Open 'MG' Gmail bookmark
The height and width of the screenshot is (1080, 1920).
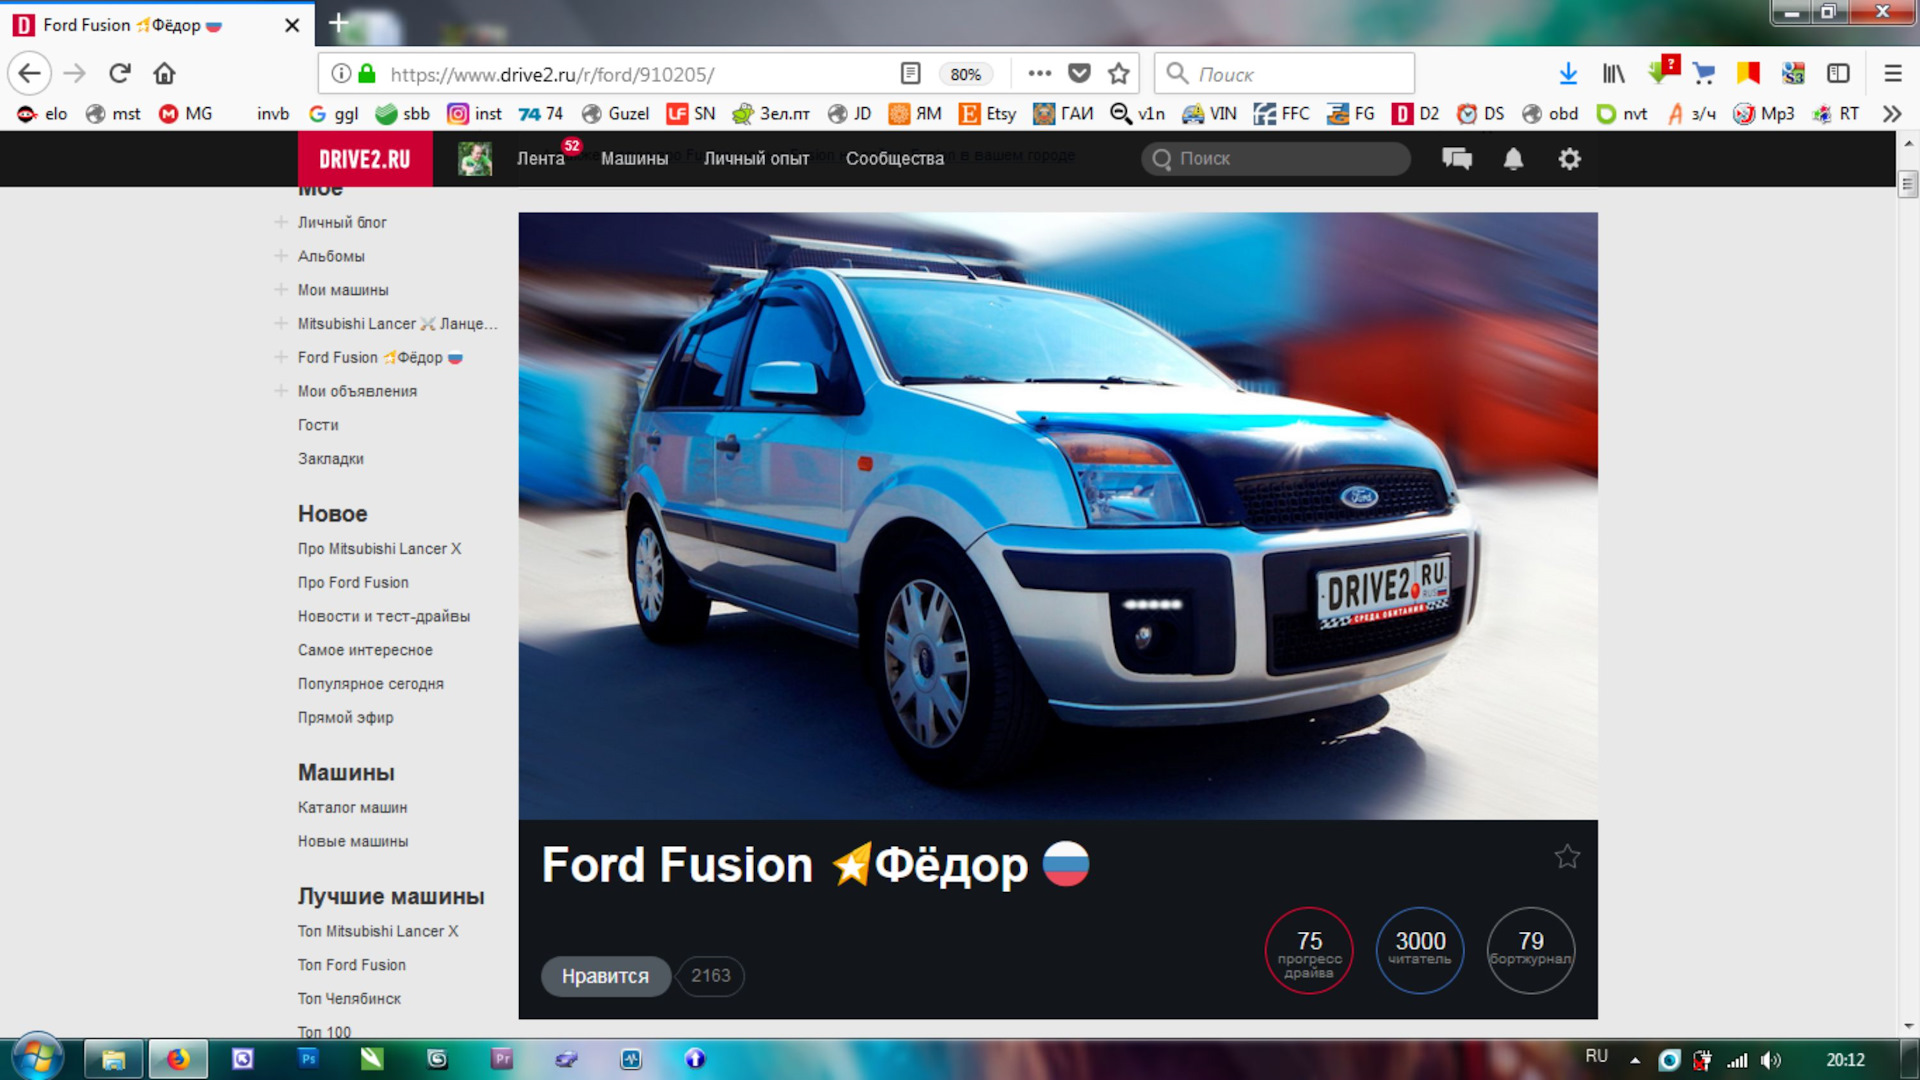tap(186, 114)
